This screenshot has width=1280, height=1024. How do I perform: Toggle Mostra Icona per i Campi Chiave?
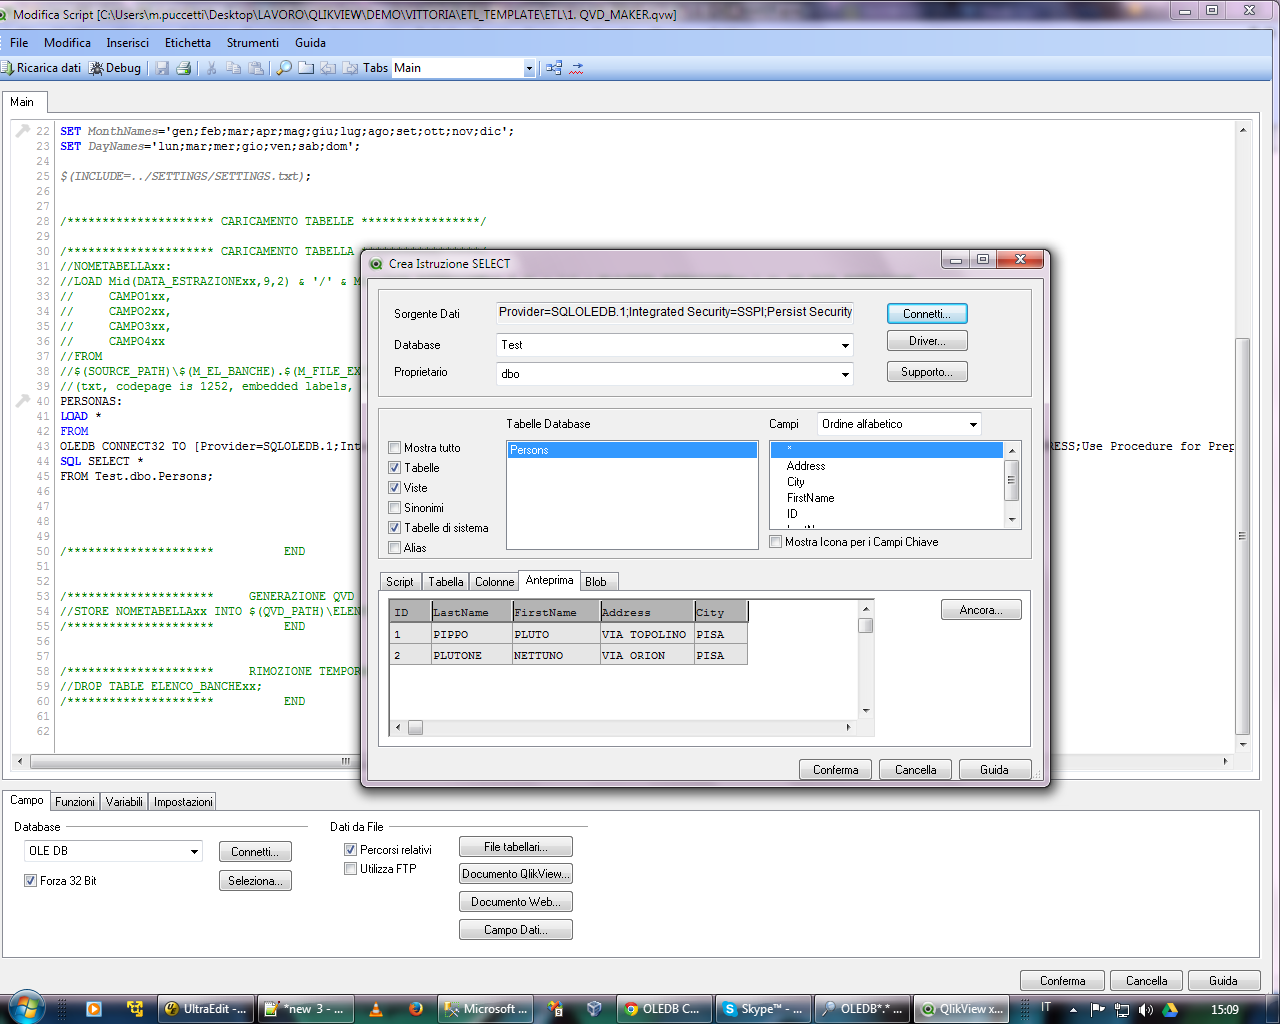coord(776,542)
